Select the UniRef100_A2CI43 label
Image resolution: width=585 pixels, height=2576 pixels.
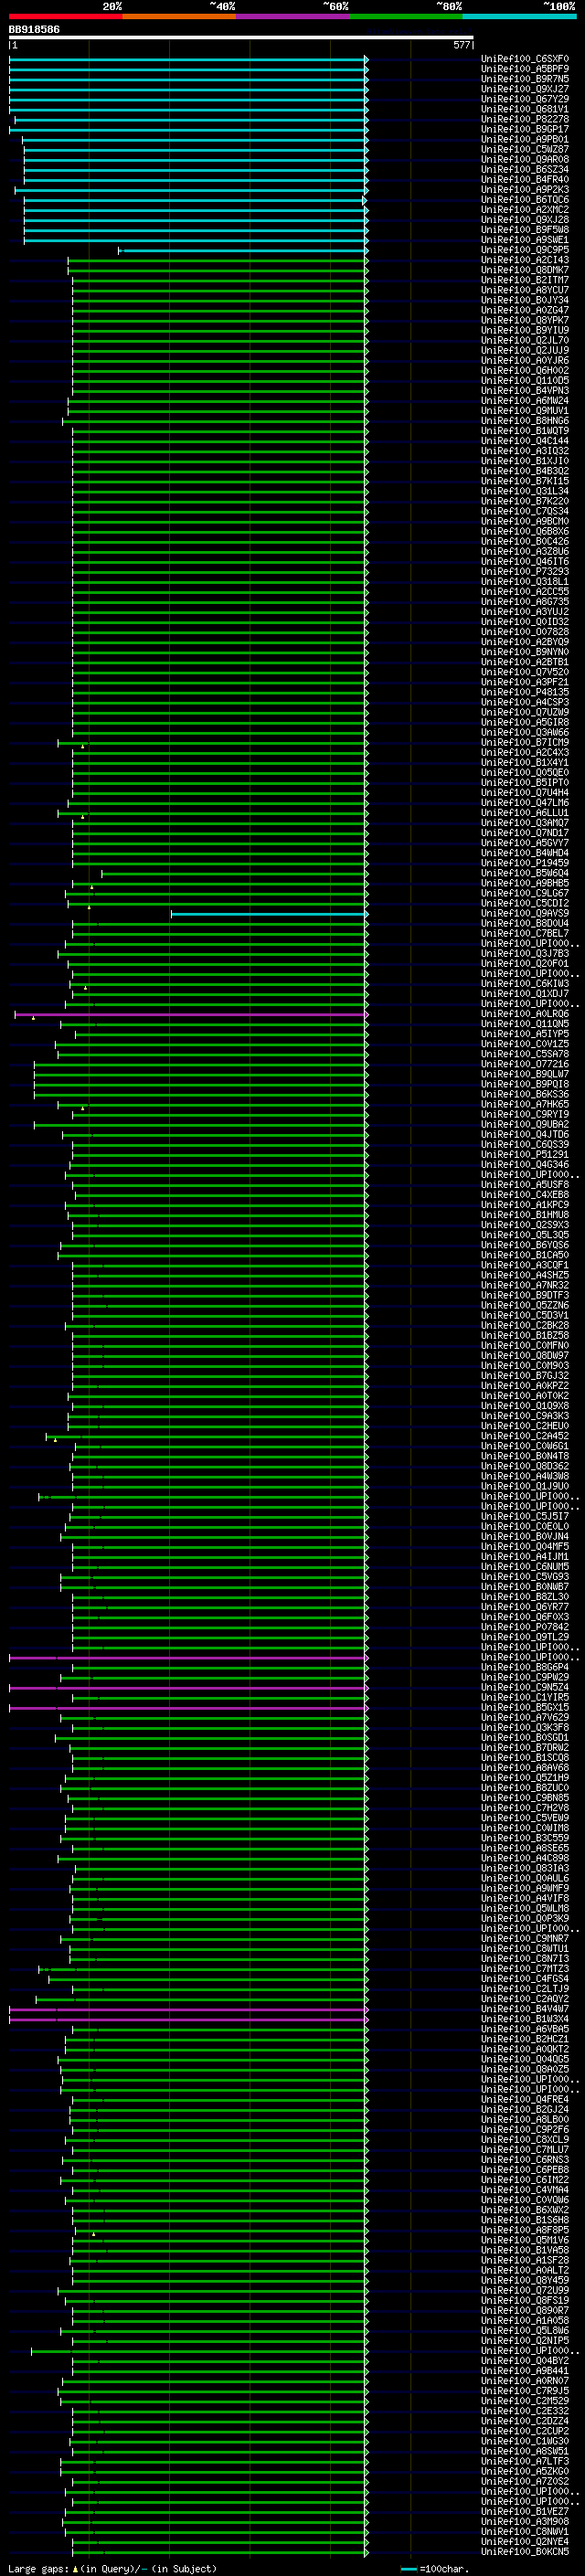point(525,260)
